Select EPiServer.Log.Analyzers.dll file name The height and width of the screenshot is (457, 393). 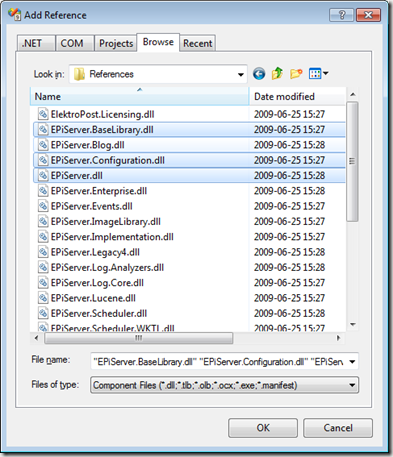click(107, 268)
